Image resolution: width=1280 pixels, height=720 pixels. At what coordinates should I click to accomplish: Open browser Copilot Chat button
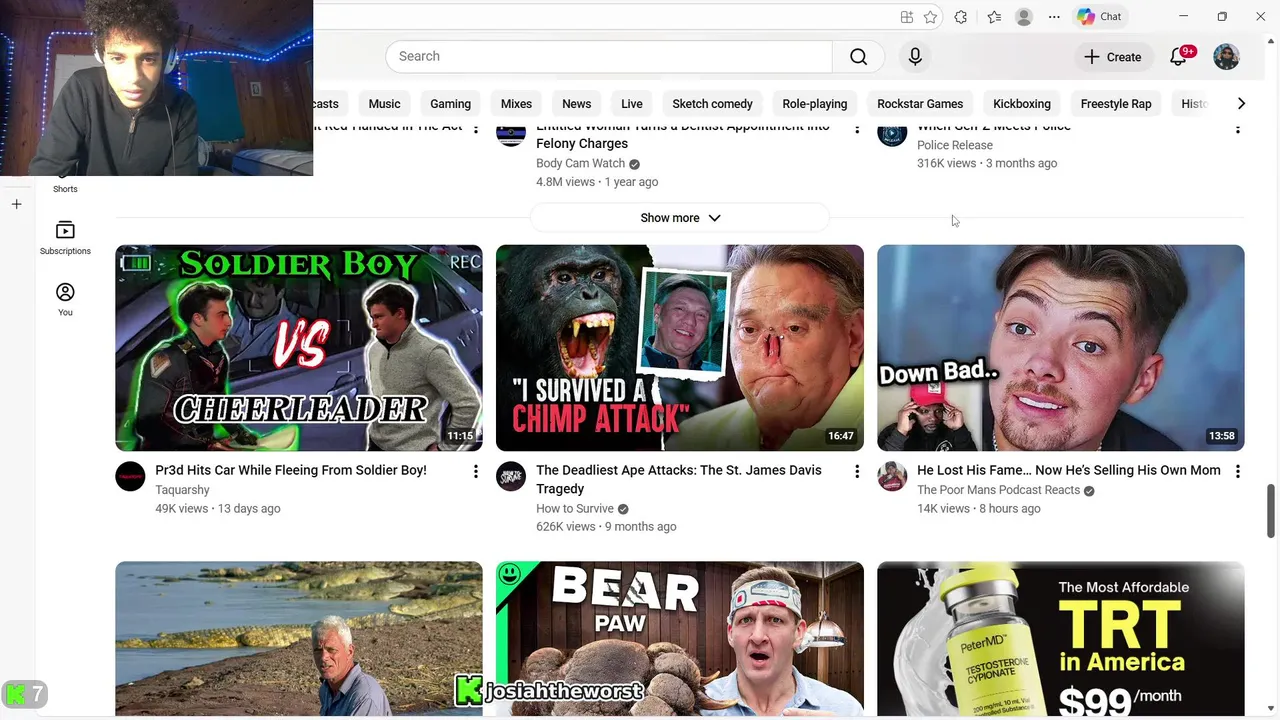(1100, 16)
